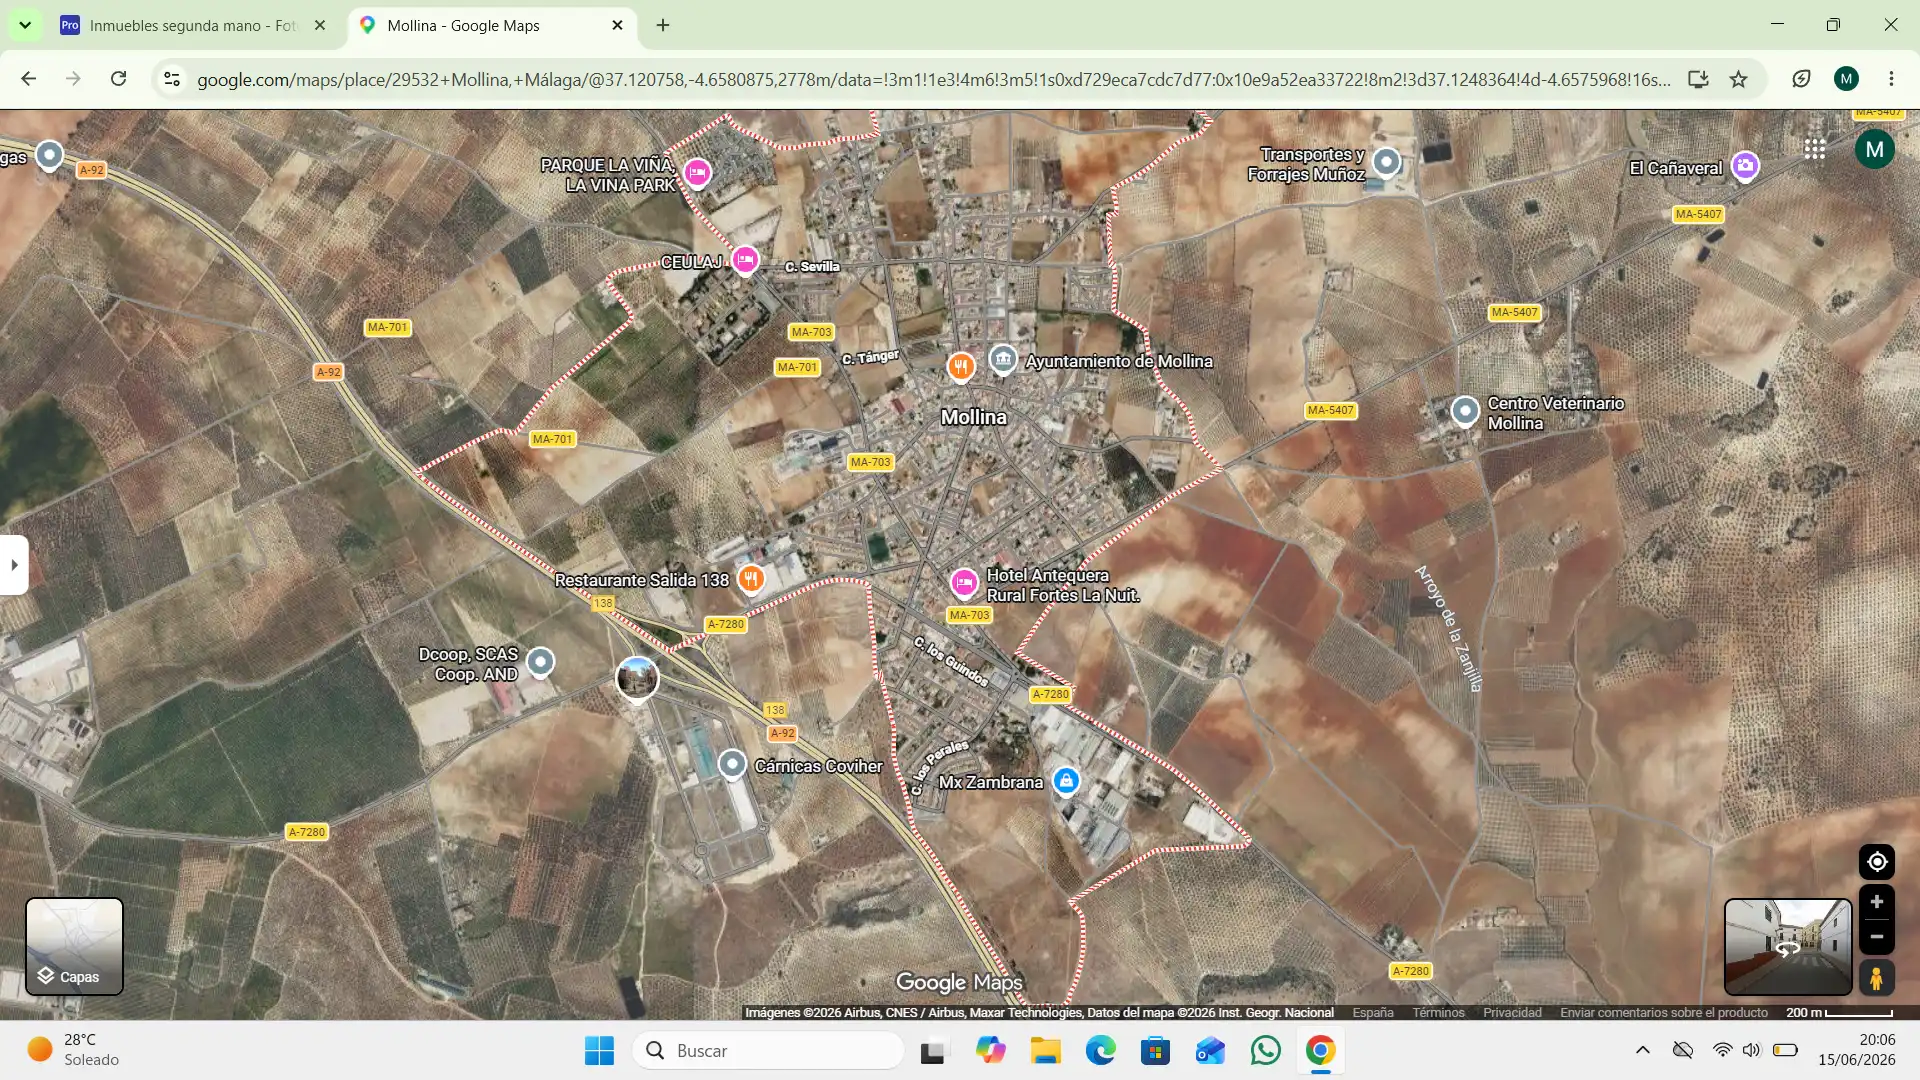Zoom in on the map
Image resolution: width=1920 pixels, height=1080 pixels.
1876,902
